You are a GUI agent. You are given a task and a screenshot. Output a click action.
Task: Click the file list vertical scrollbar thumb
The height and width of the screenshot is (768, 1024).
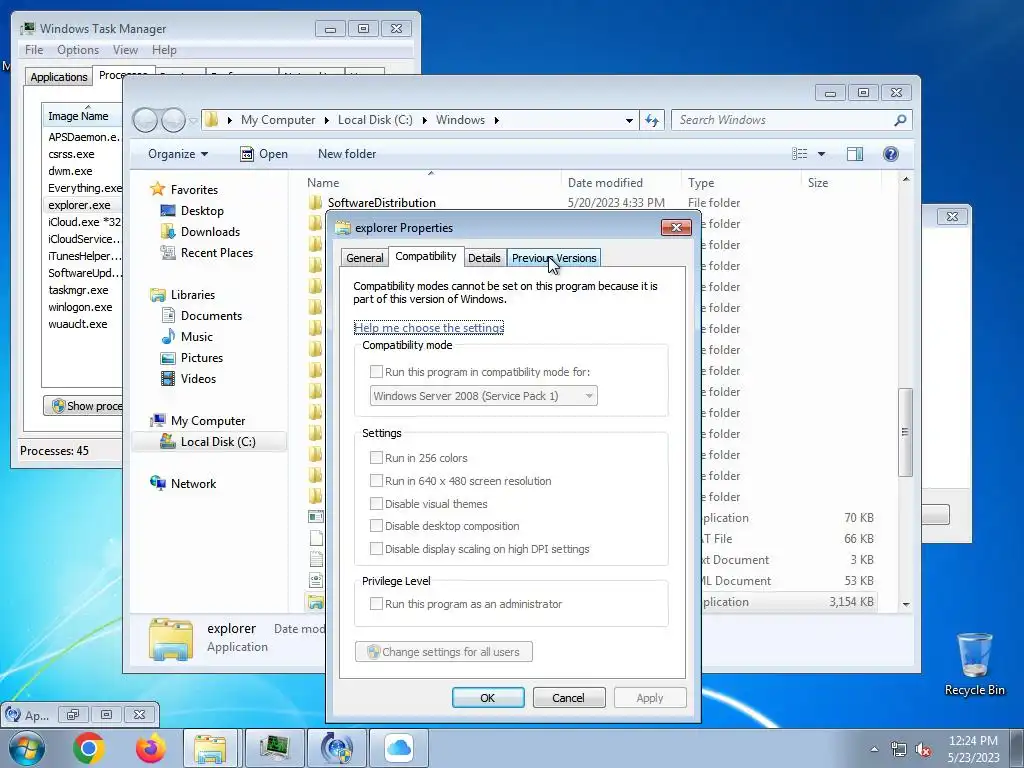click(x=905, y=432)
